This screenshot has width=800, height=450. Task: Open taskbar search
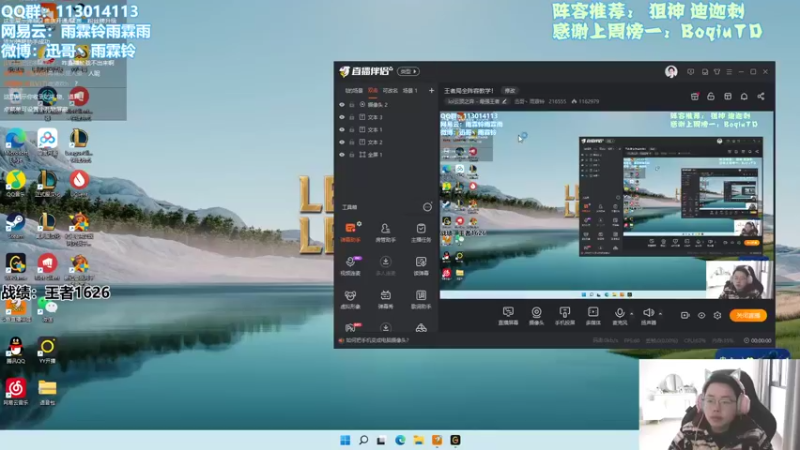363,440
